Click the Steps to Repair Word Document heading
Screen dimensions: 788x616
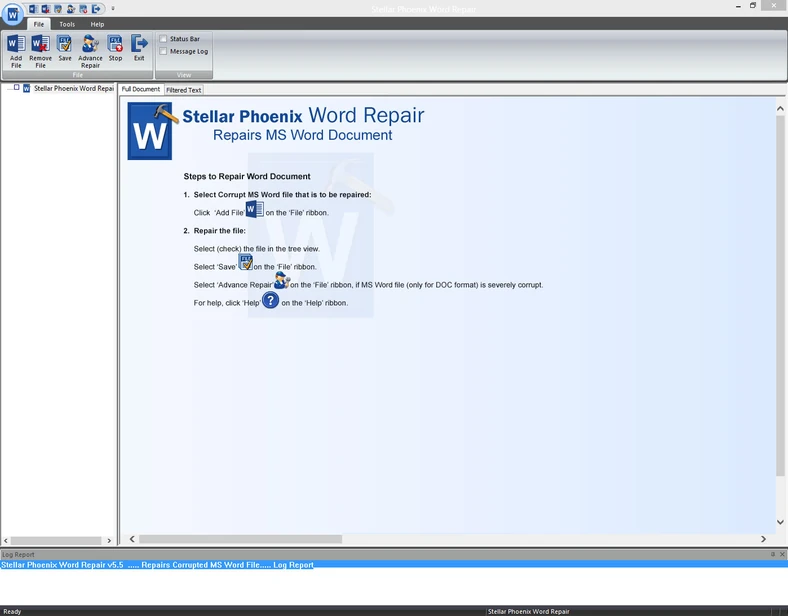tap(247, 176)
